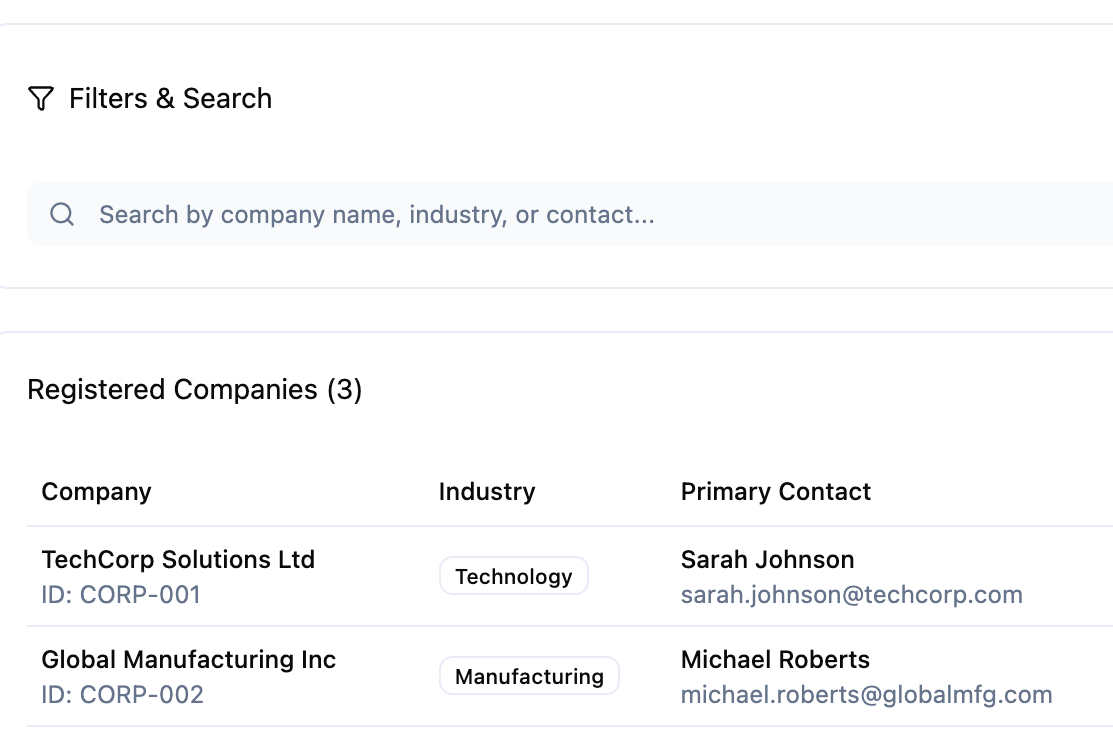Open the TechCorp Solutions Ltd company
The height and width of the screenshot is (742, 1113).
coord(178,560)
